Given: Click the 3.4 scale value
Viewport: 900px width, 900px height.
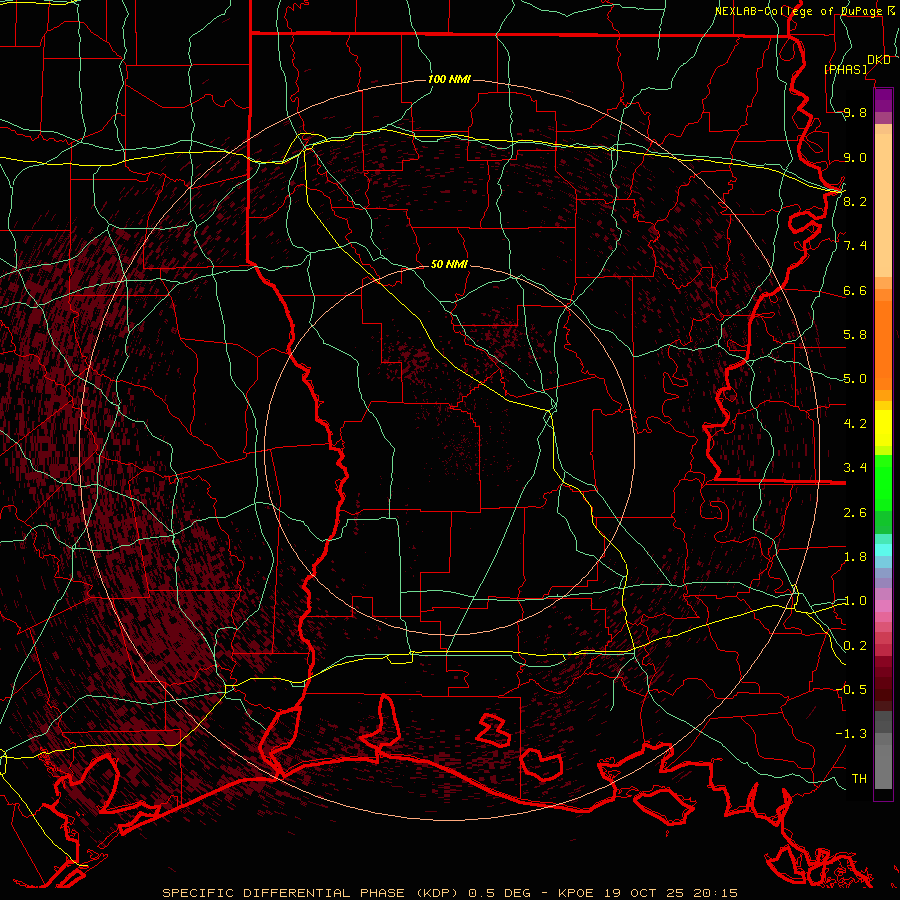Looking at the screenshot, I should pyautogui.click(x=855, y=468).
